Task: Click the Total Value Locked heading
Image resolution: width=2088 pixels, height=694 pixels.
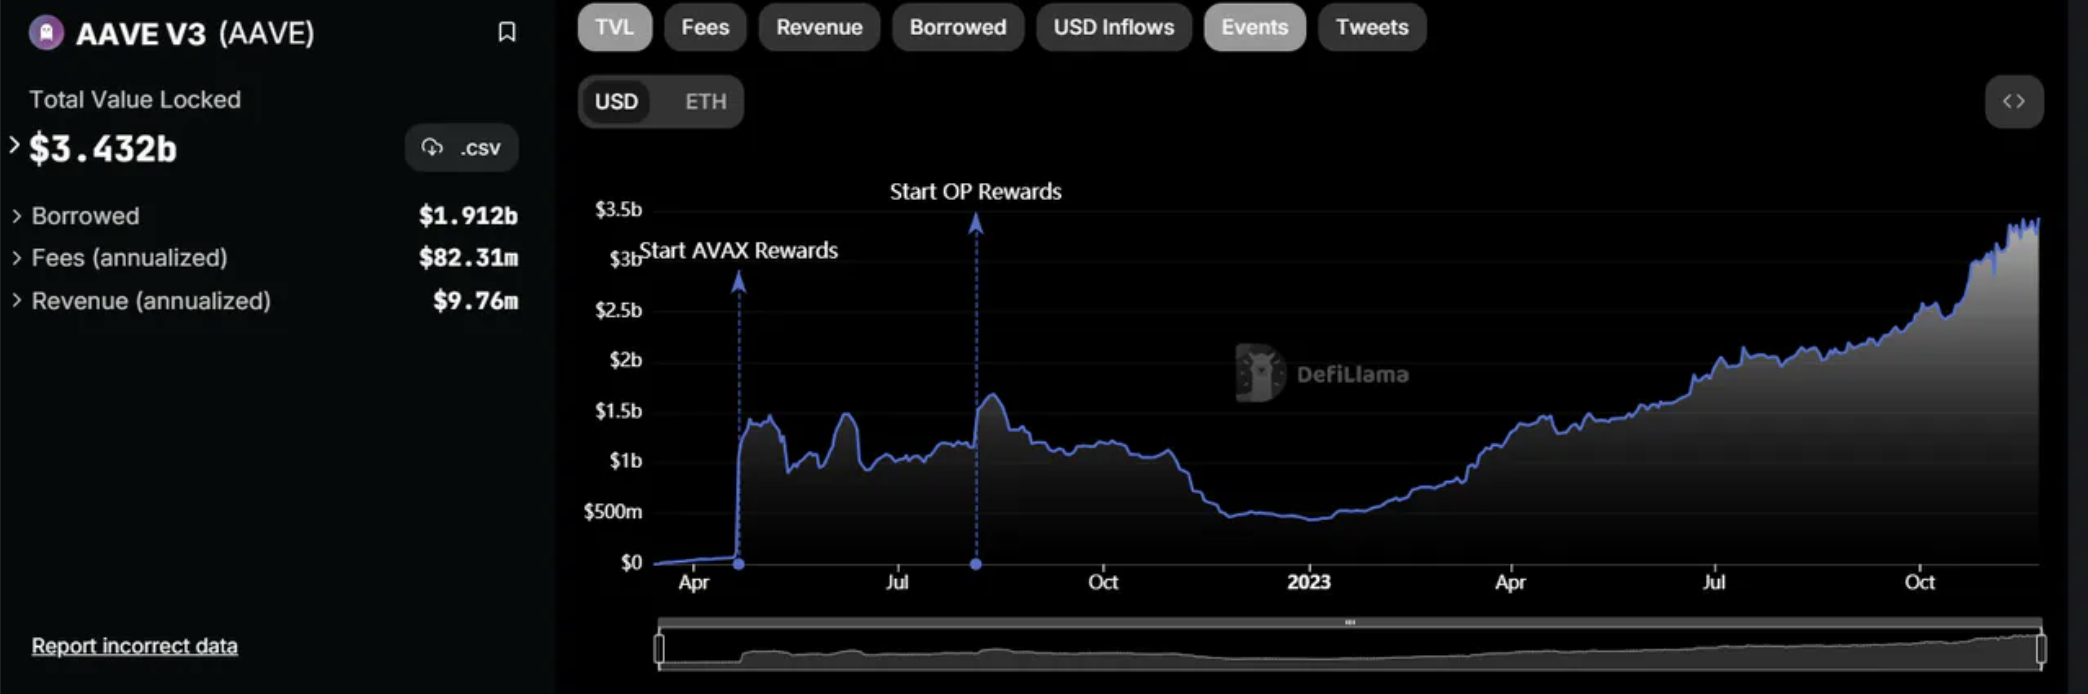Action: pos(135,100)
